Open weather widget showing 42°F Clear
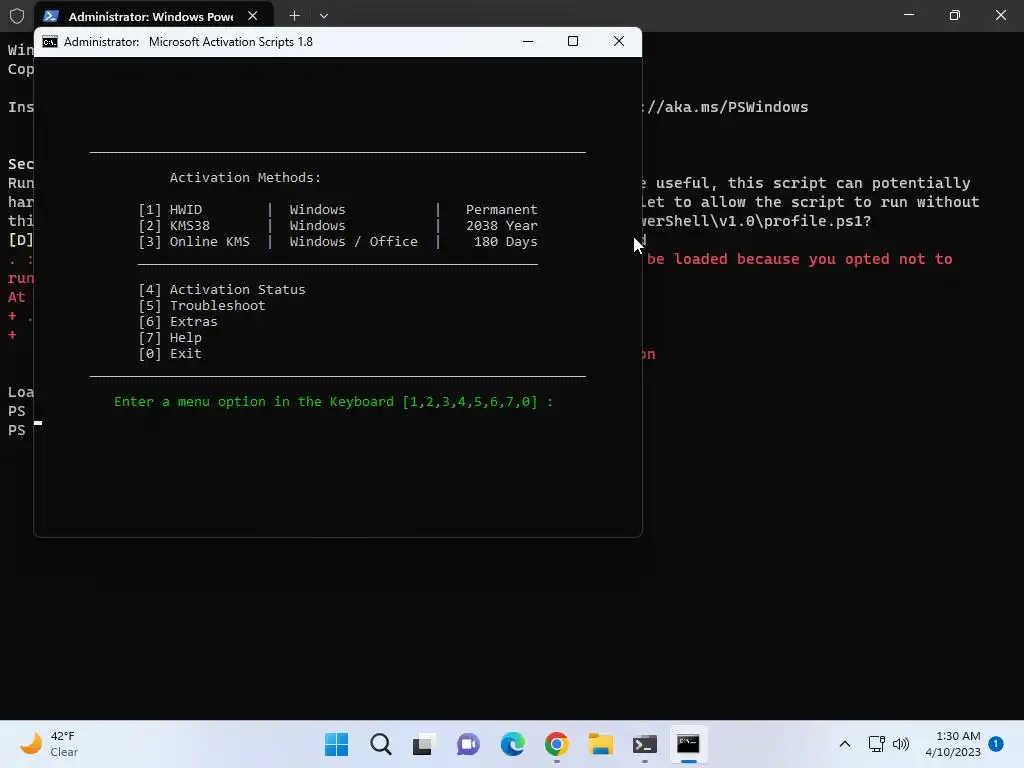Screen dimensions: 1024x768 pos(49,744)
